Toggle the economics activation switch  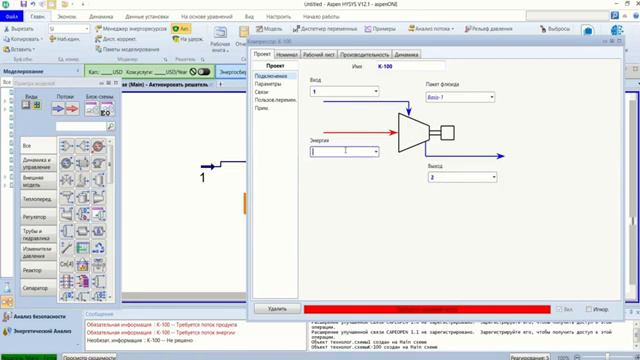(x=204, y=72)
